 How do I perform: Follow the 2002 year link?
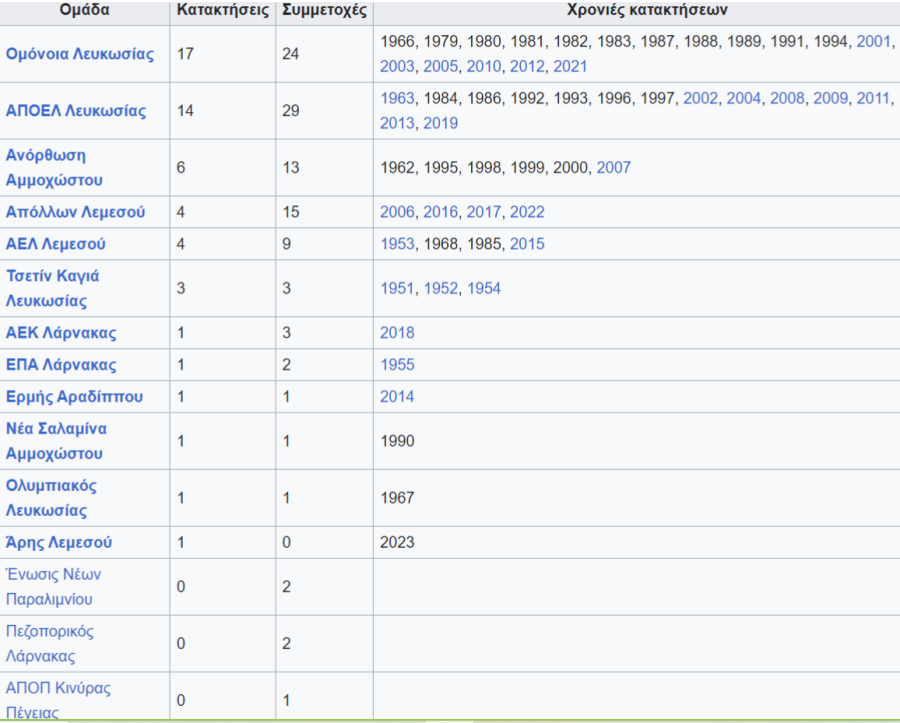coord(700,98)
